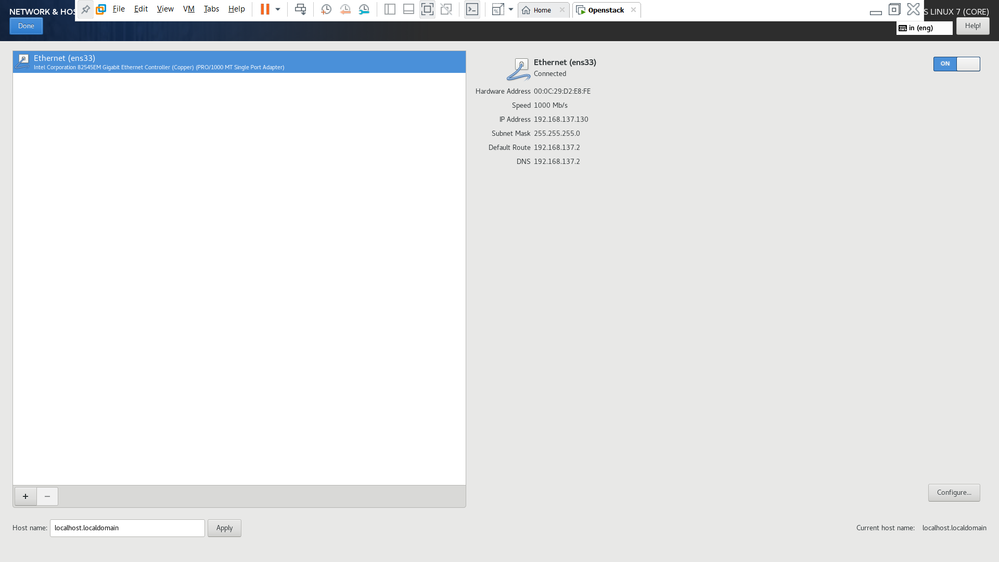
Task: Click the unity mode icon
Action: (446, 9)
